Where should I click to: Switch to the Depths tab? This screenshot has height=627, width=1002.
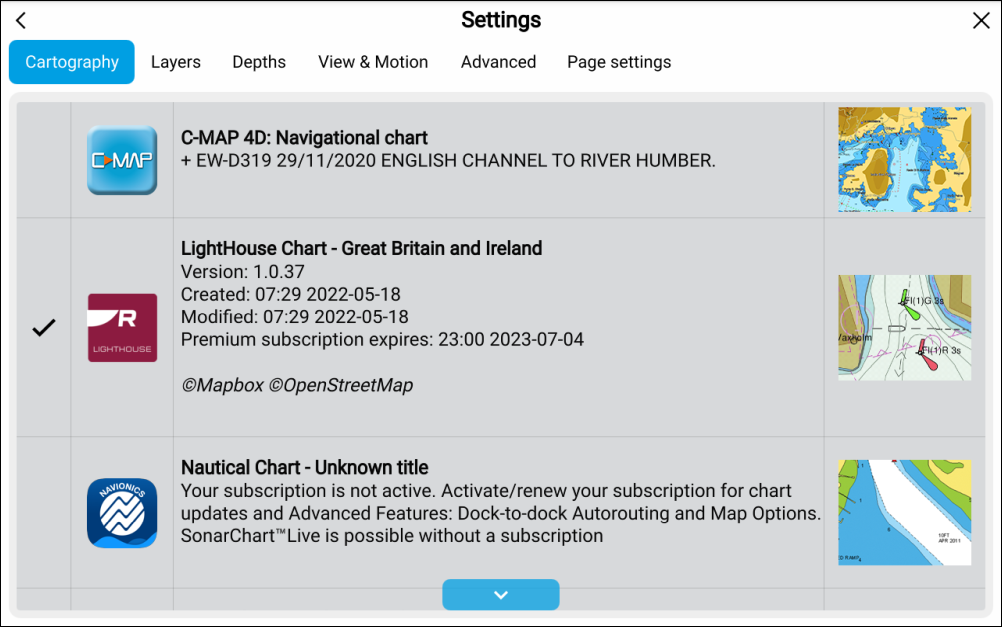click(259, 62)
